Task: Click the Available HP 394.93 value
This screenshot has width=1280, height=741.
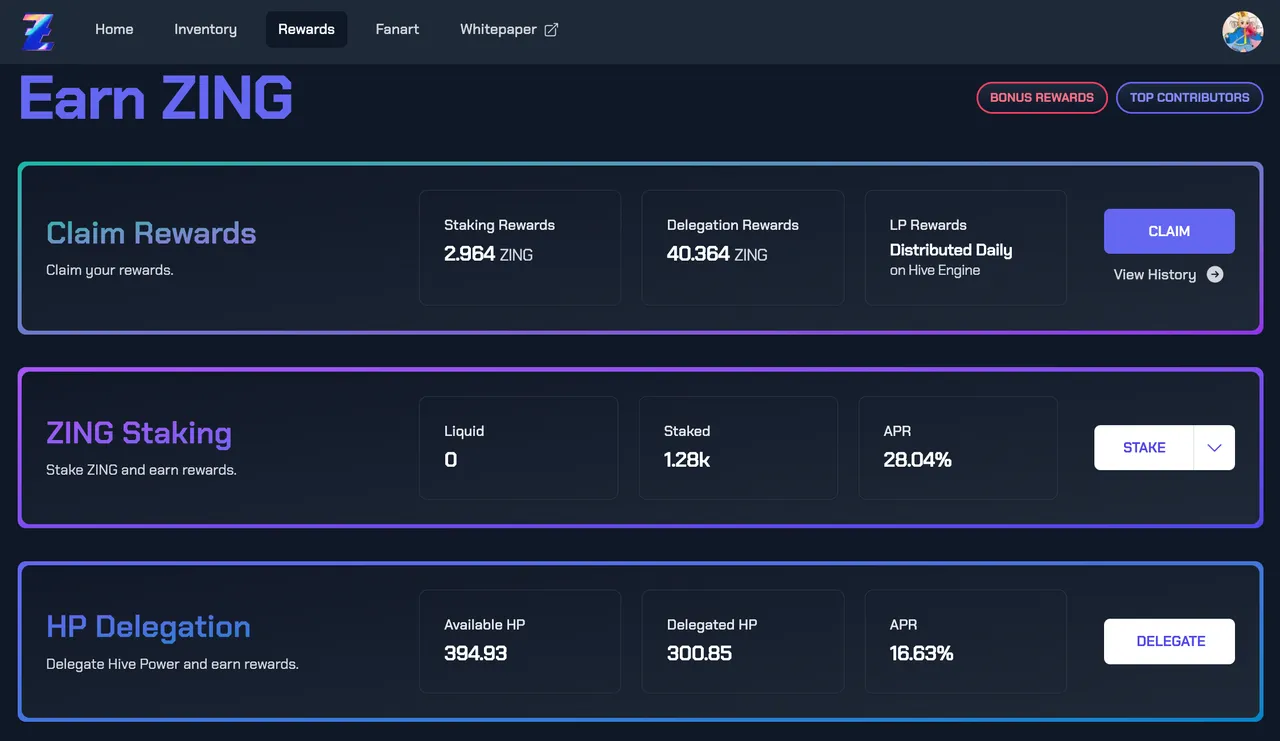Action: pos(475,653)
